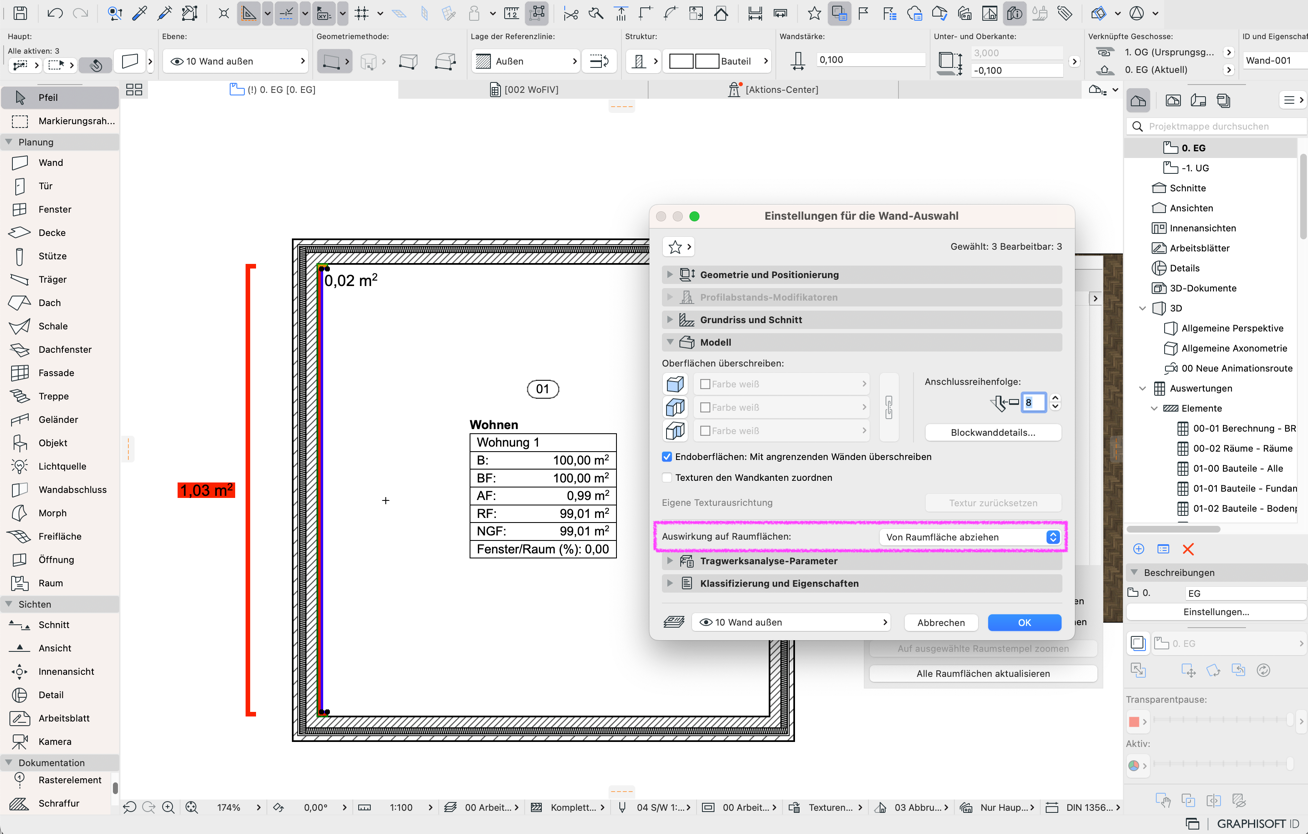Image resolution: width=1308 pixels, height=834 pixels.
Task: Choose the Stütze tool
Action: point(60,256)
